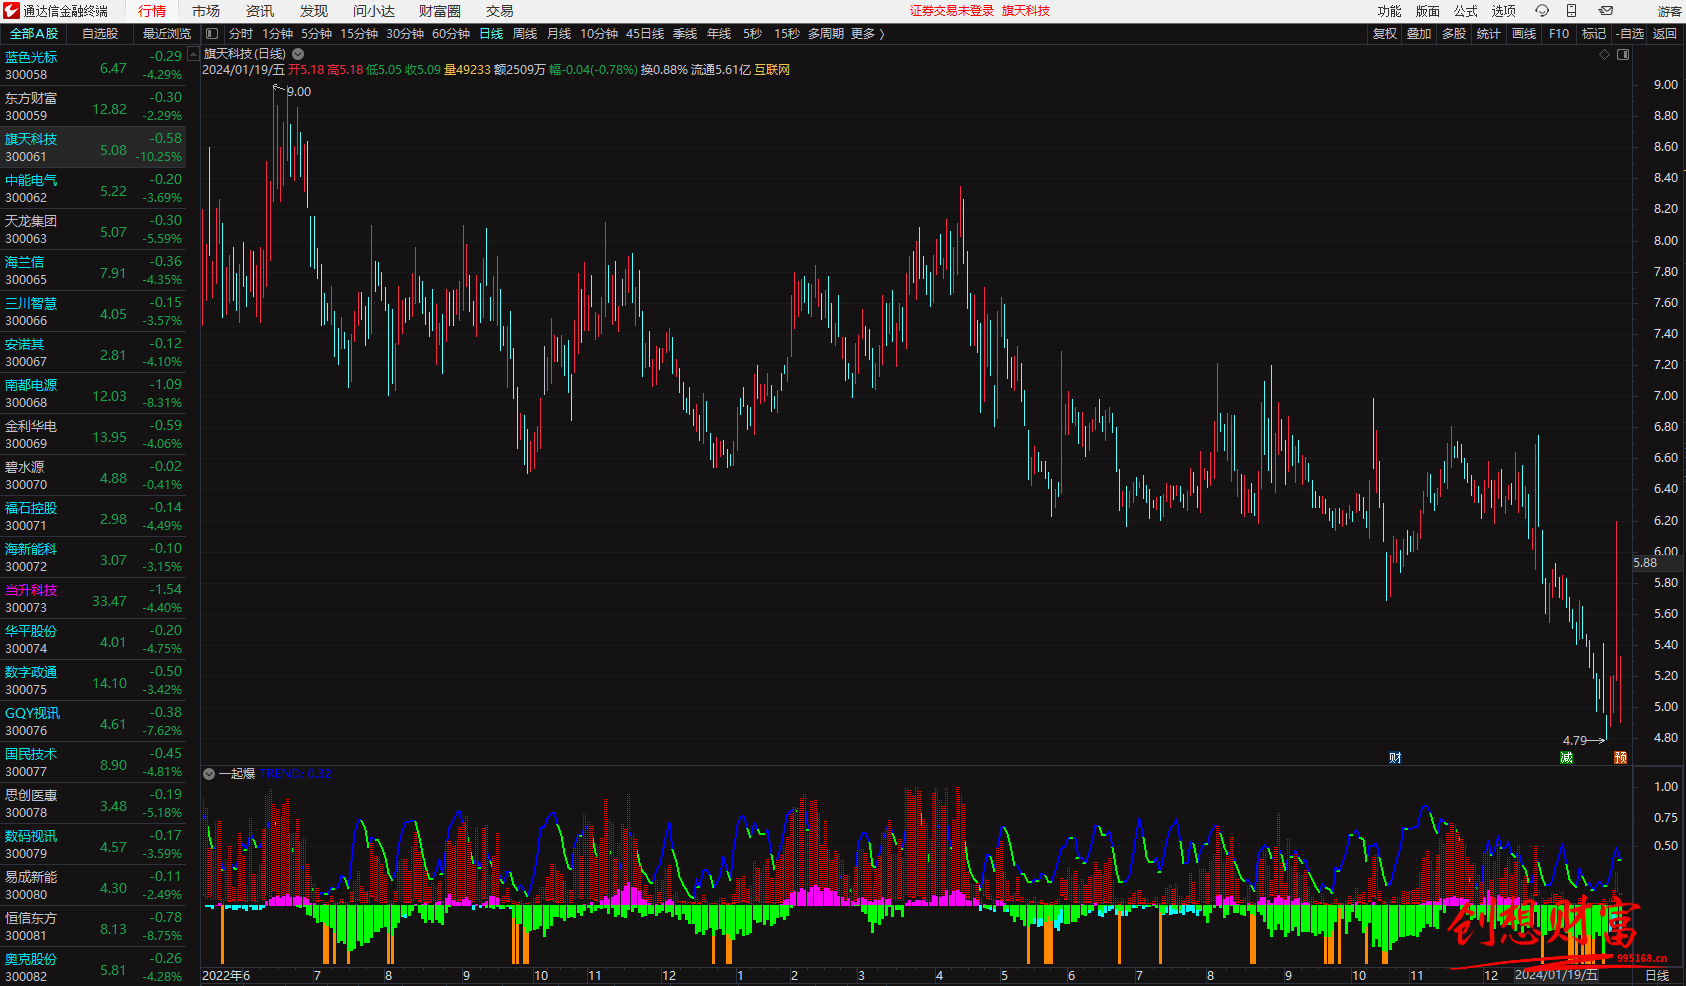Viewport: 1686px width, 986px height.
Task: Open the 版面 menu
Action: click(1428, 11)
